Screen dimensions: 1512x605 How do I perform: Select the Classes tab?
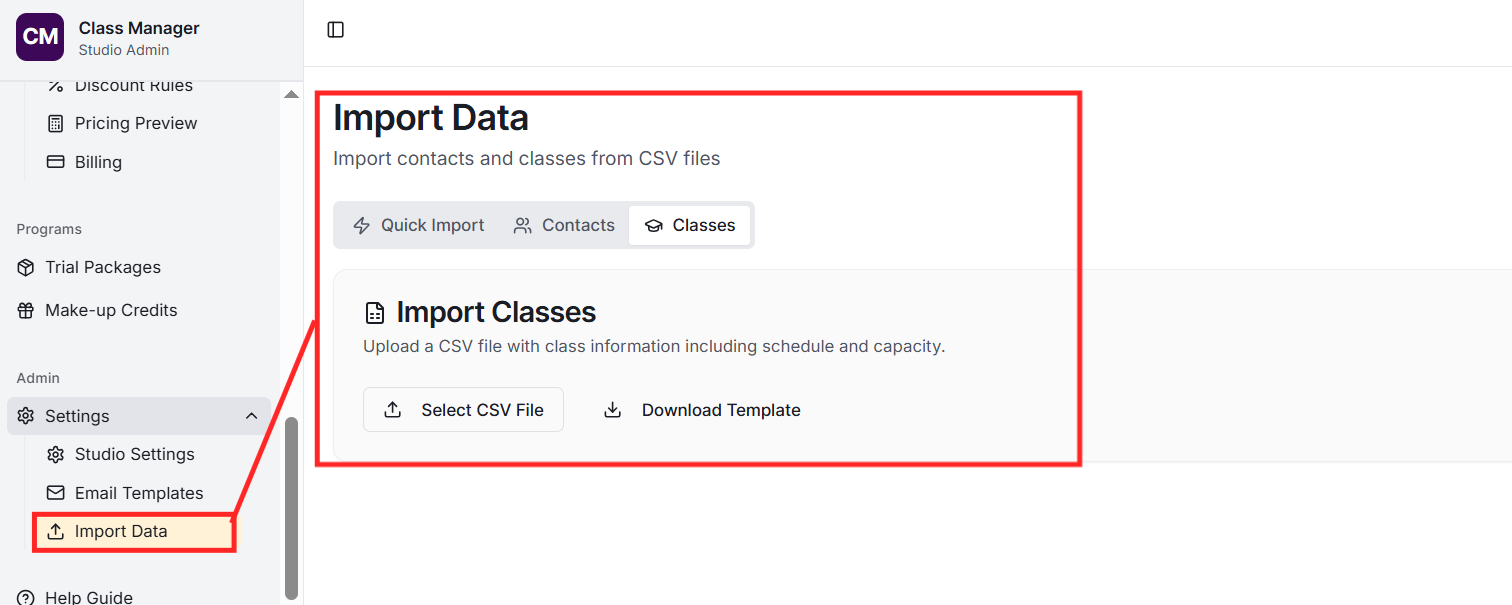coord(689,225)
